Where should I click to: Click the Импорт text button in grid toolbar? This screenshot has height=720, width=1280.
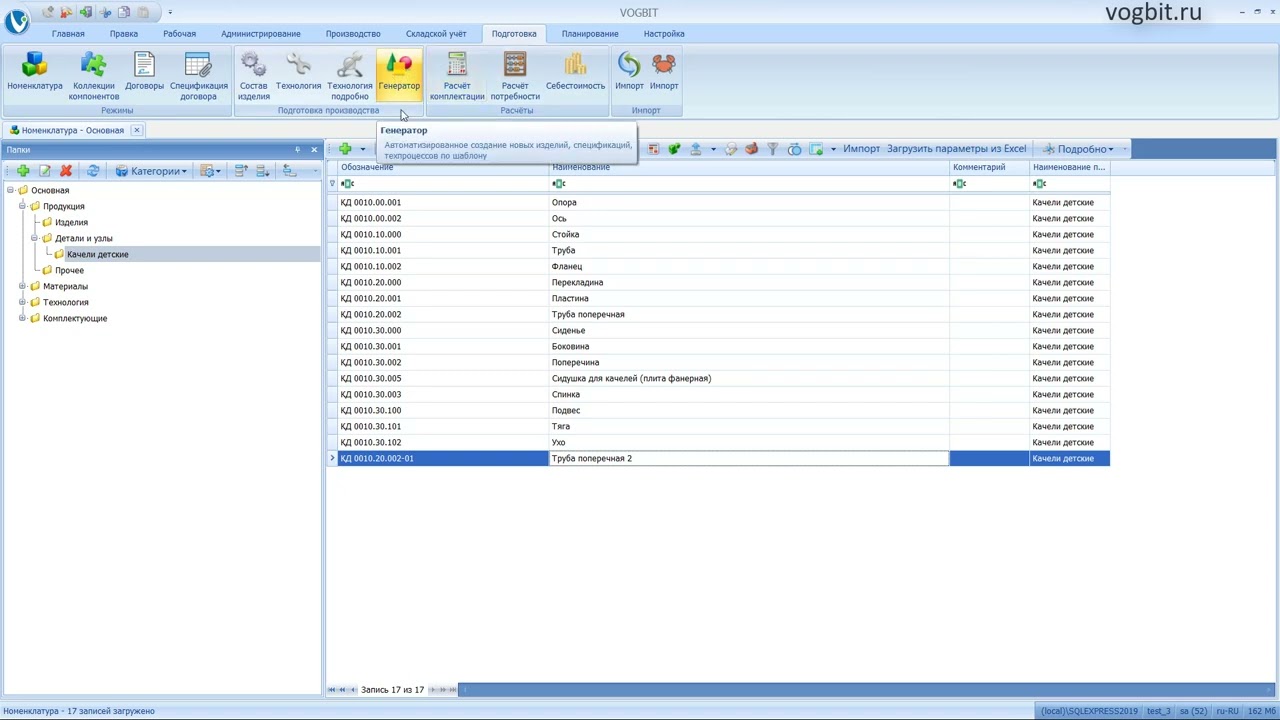(861, 149)
